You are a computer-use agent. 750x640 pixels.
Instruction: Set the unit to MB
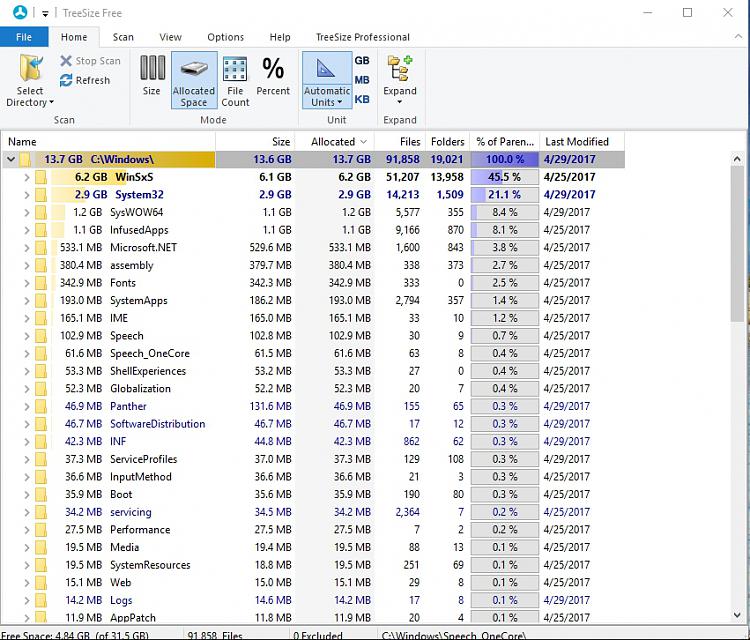tap(362, 80)
